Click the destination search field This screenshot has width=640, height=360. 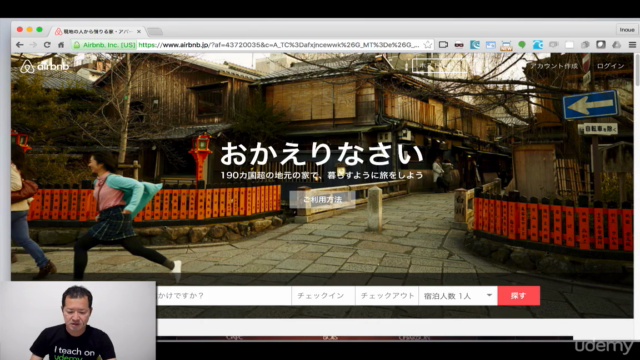(224, 296)
